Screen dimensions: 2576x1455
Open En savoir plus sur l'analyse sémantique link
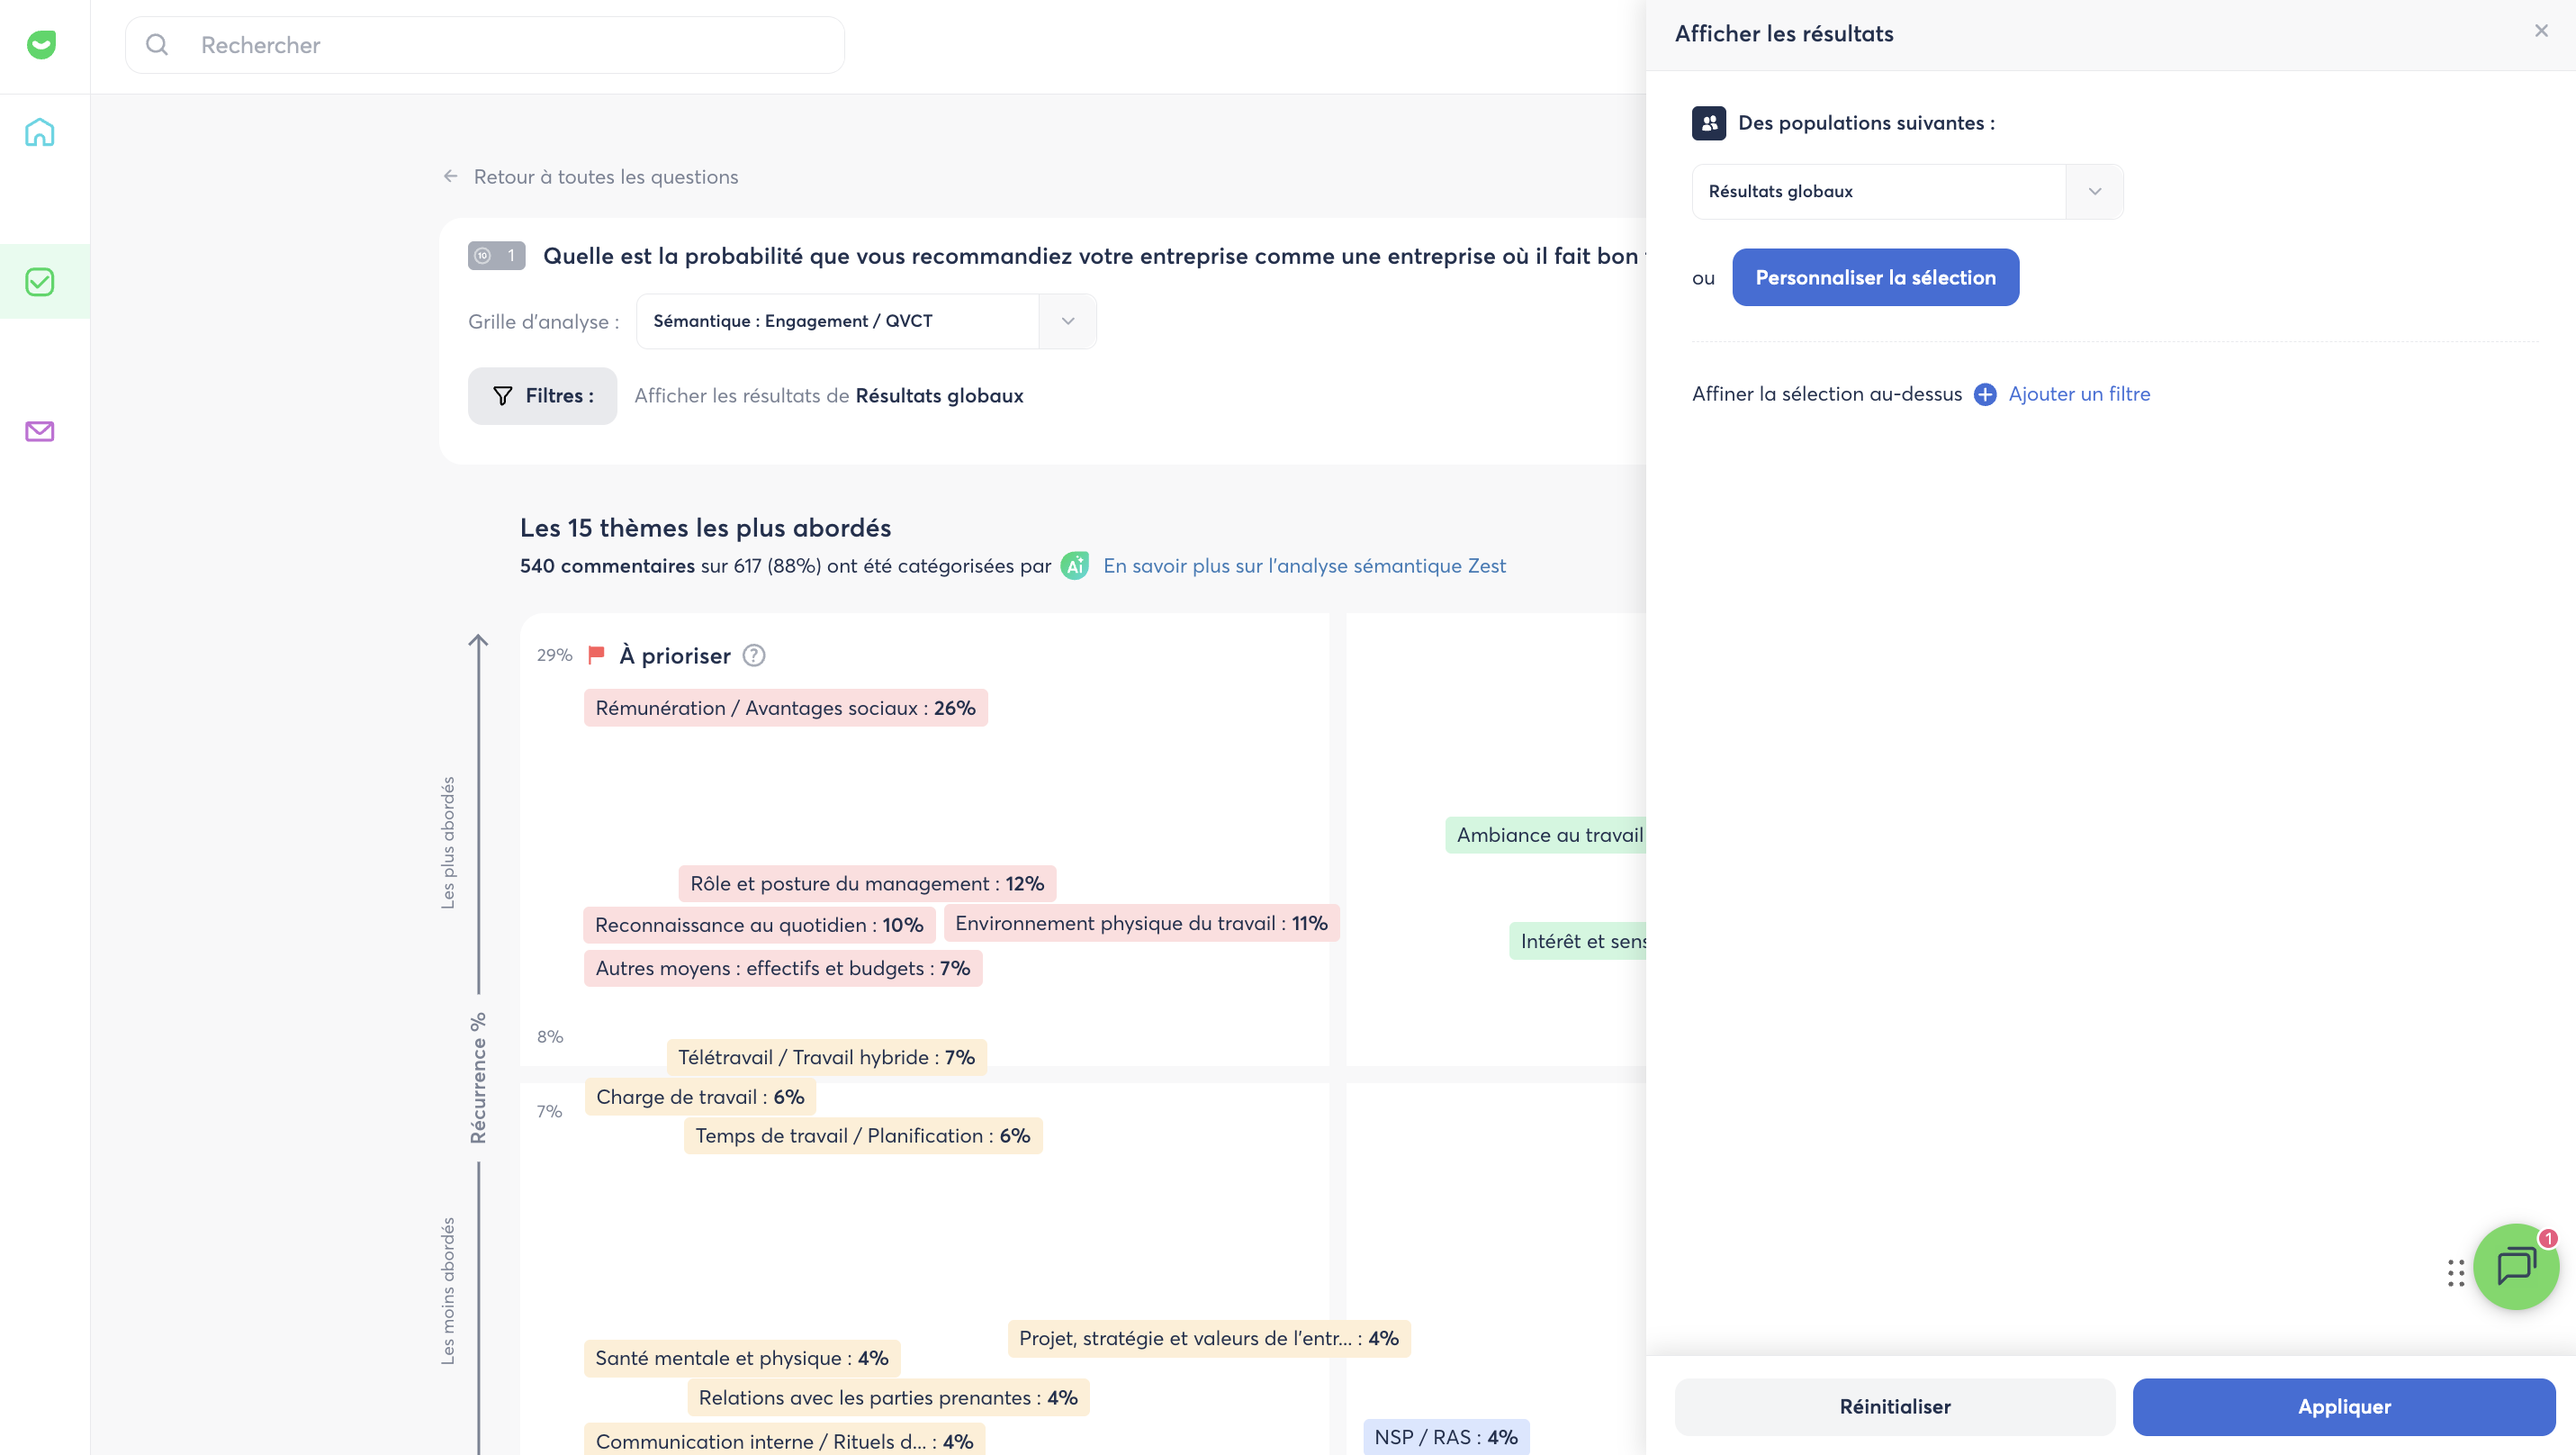click(1304, 566)
